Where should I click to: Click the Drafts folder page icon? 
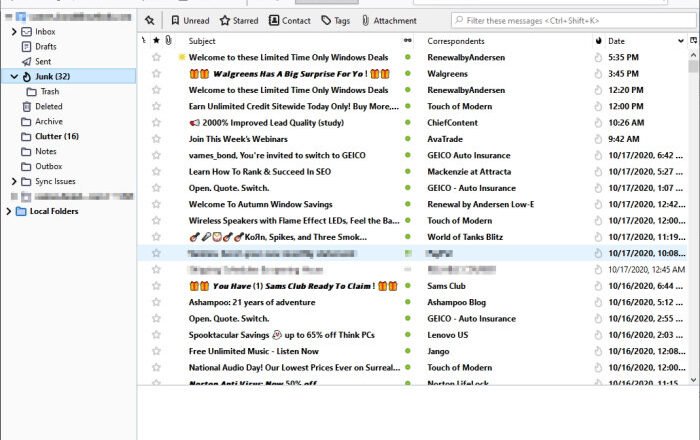pyautogui.click(x=26, y=46)
